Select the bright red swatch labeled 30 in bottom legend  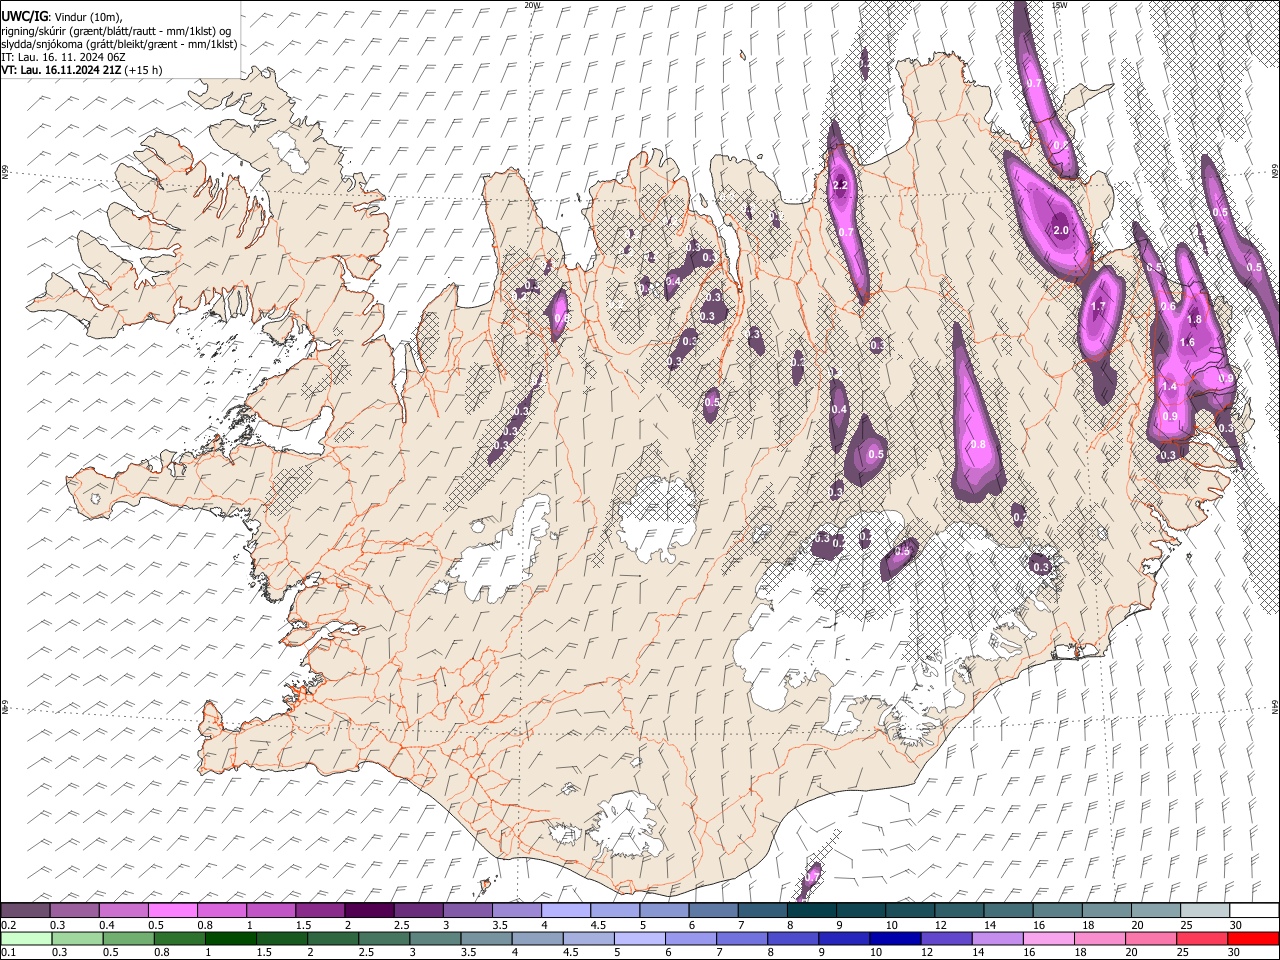click(1252, 938)
